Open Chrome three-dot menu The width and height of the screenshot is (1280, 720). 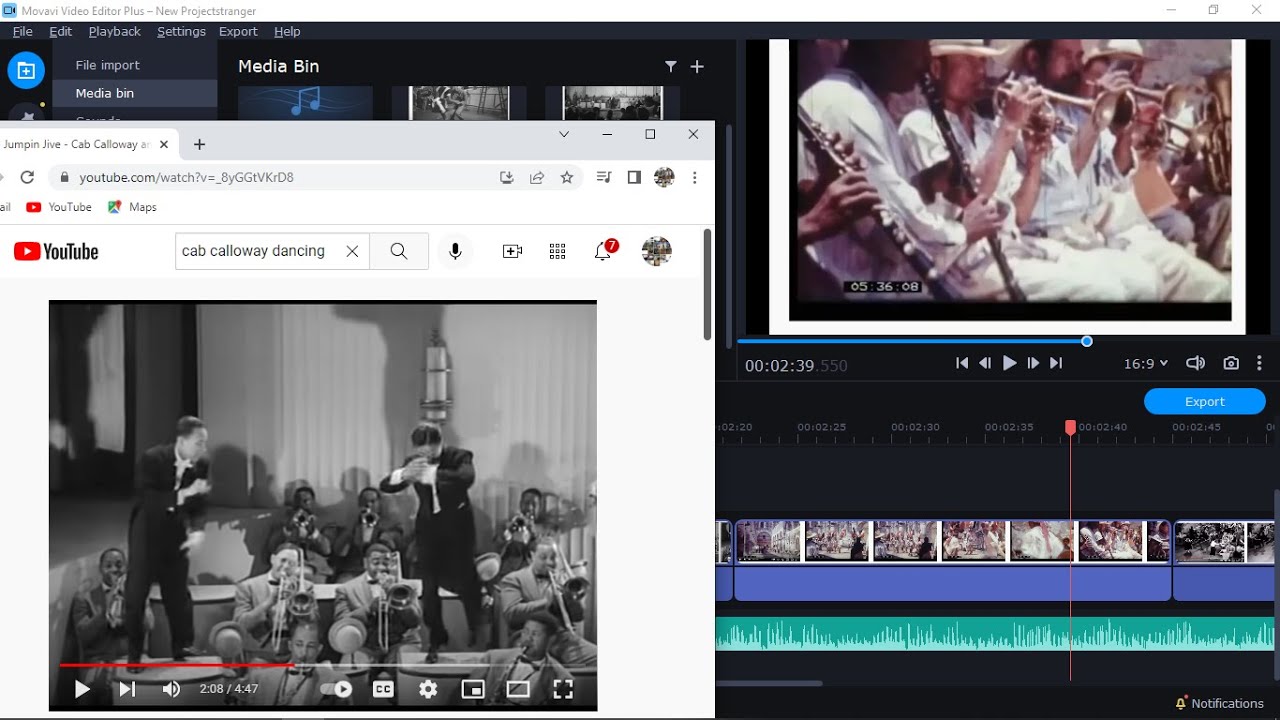pyautogui.click(x=694, y=177)
